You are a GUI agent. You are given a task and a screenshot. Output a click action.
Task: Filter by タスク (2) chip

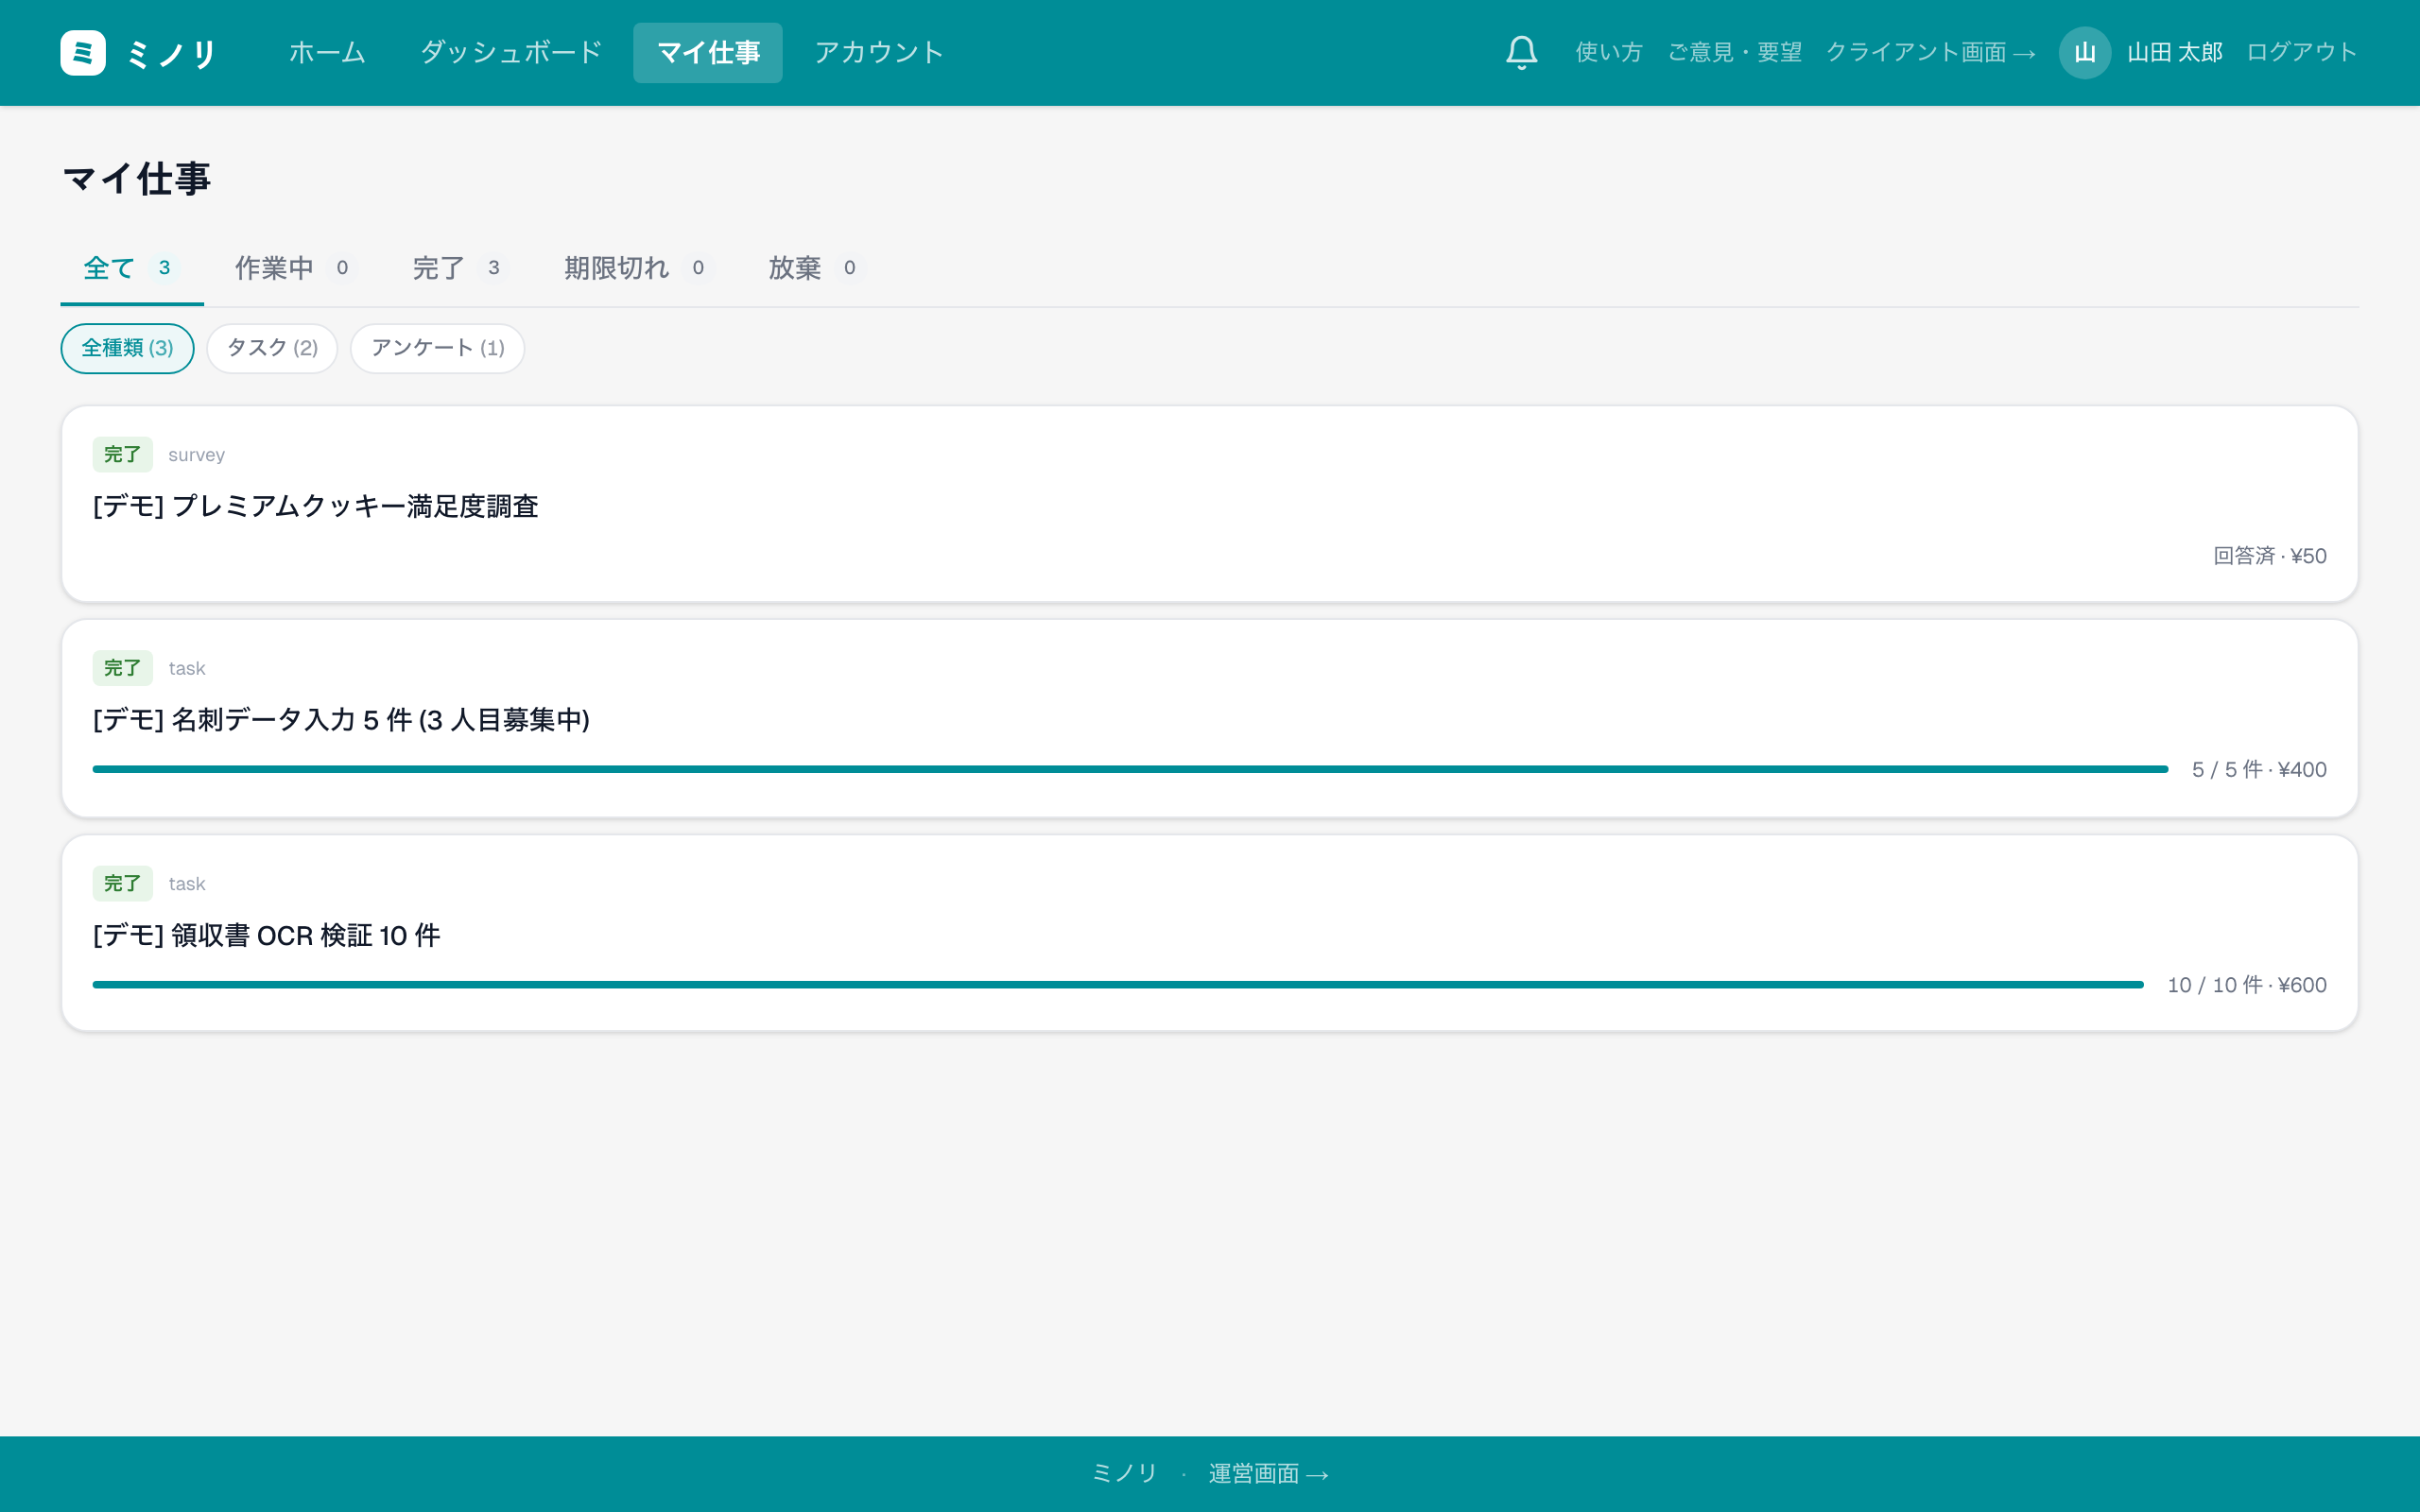(272, 348)
